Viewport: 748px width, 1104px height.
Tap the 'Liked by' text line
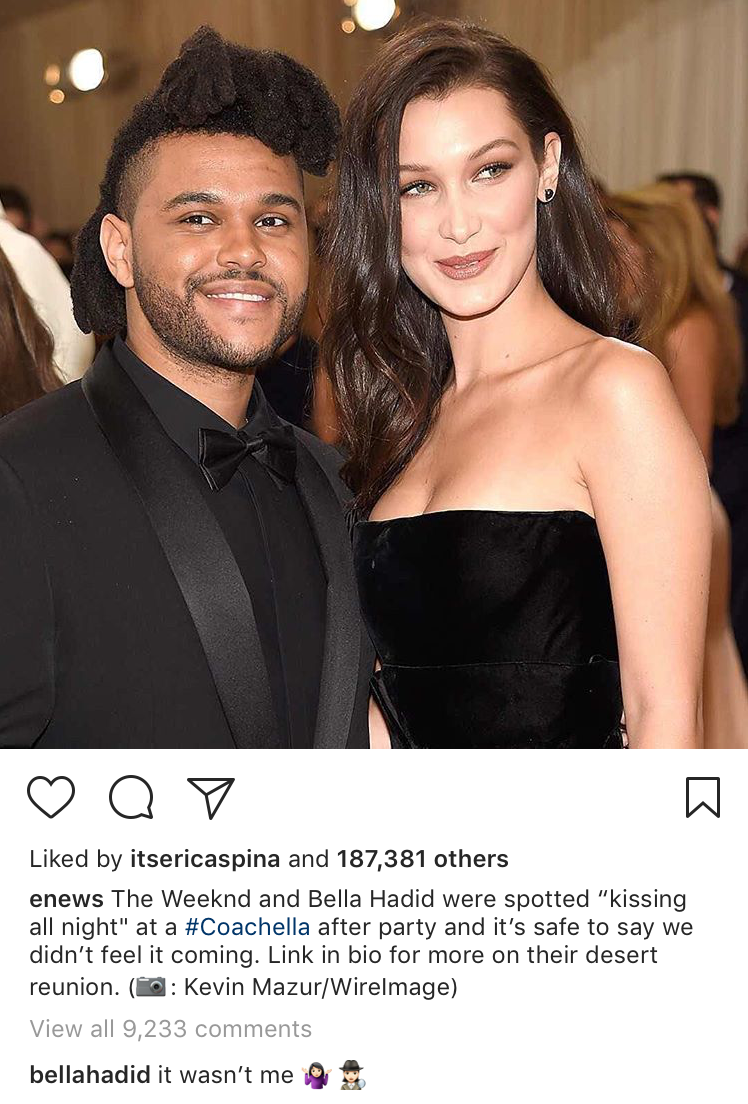click(268, 859)
